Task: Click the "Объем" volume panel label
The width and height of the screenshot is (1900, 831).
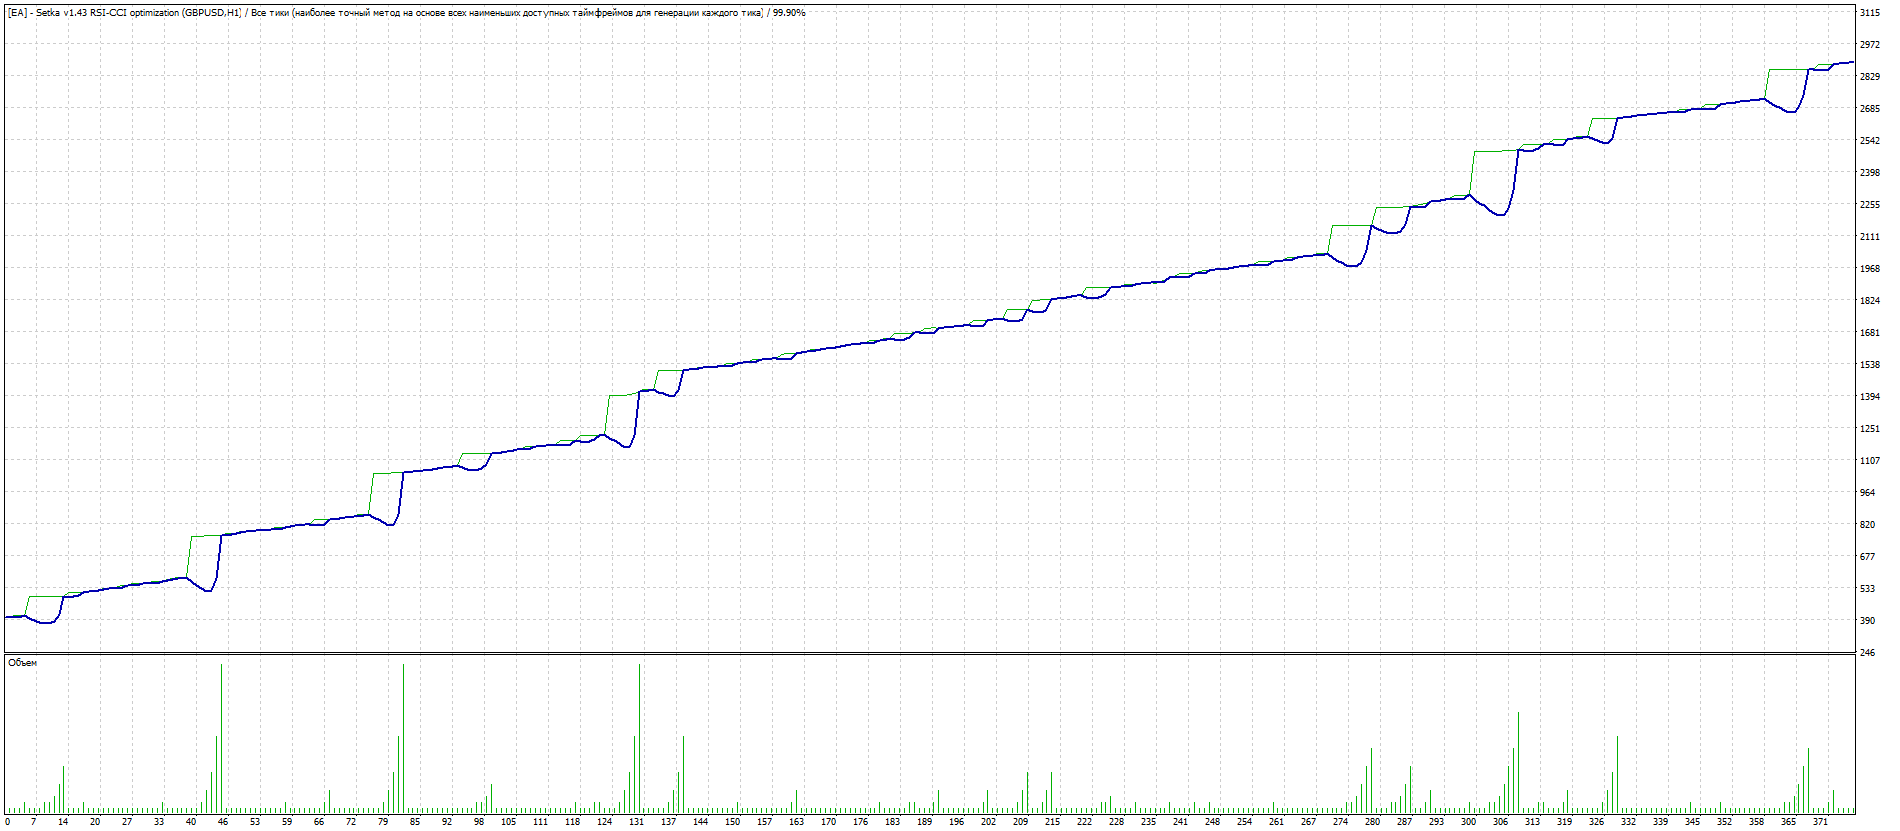Action: pyautogui.click(x=22, y=663)
